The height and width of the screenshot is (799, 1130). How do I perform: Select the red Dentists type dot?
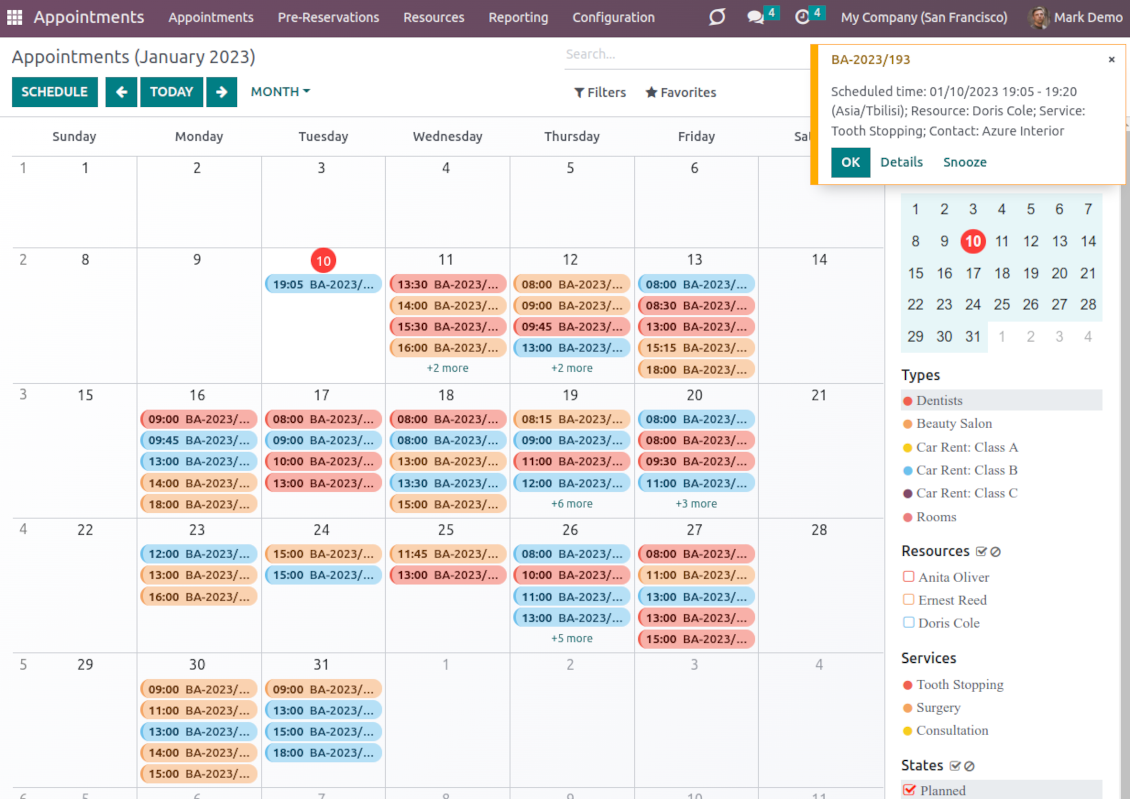click(x=908, y=401)
